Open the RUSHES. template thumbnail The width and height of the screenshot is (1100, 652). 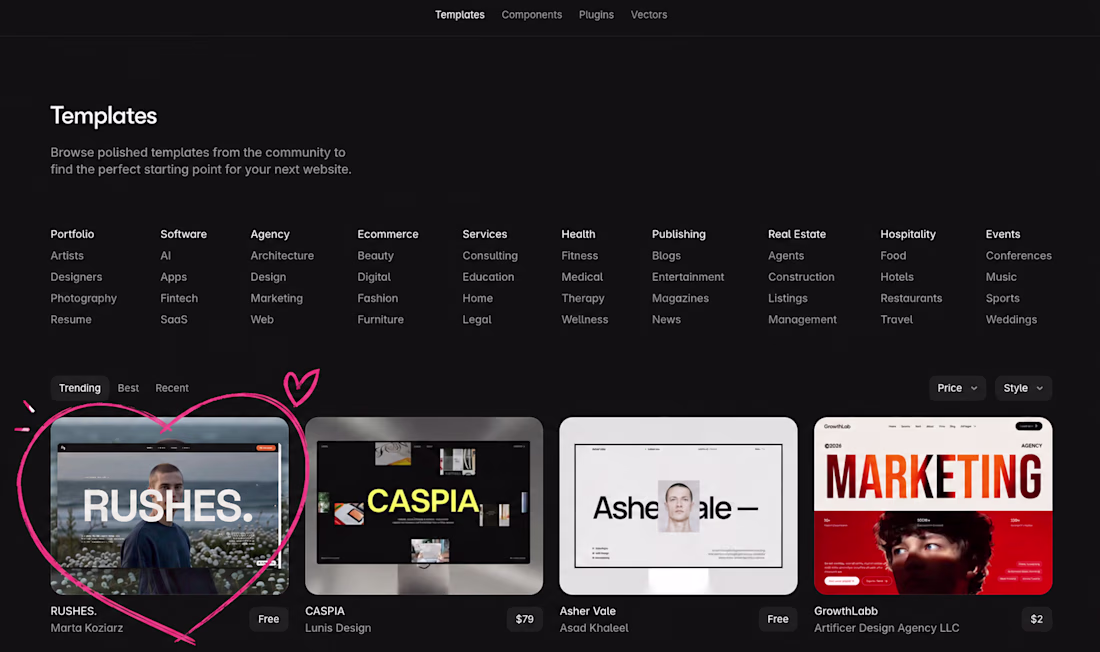pos(170,506)
